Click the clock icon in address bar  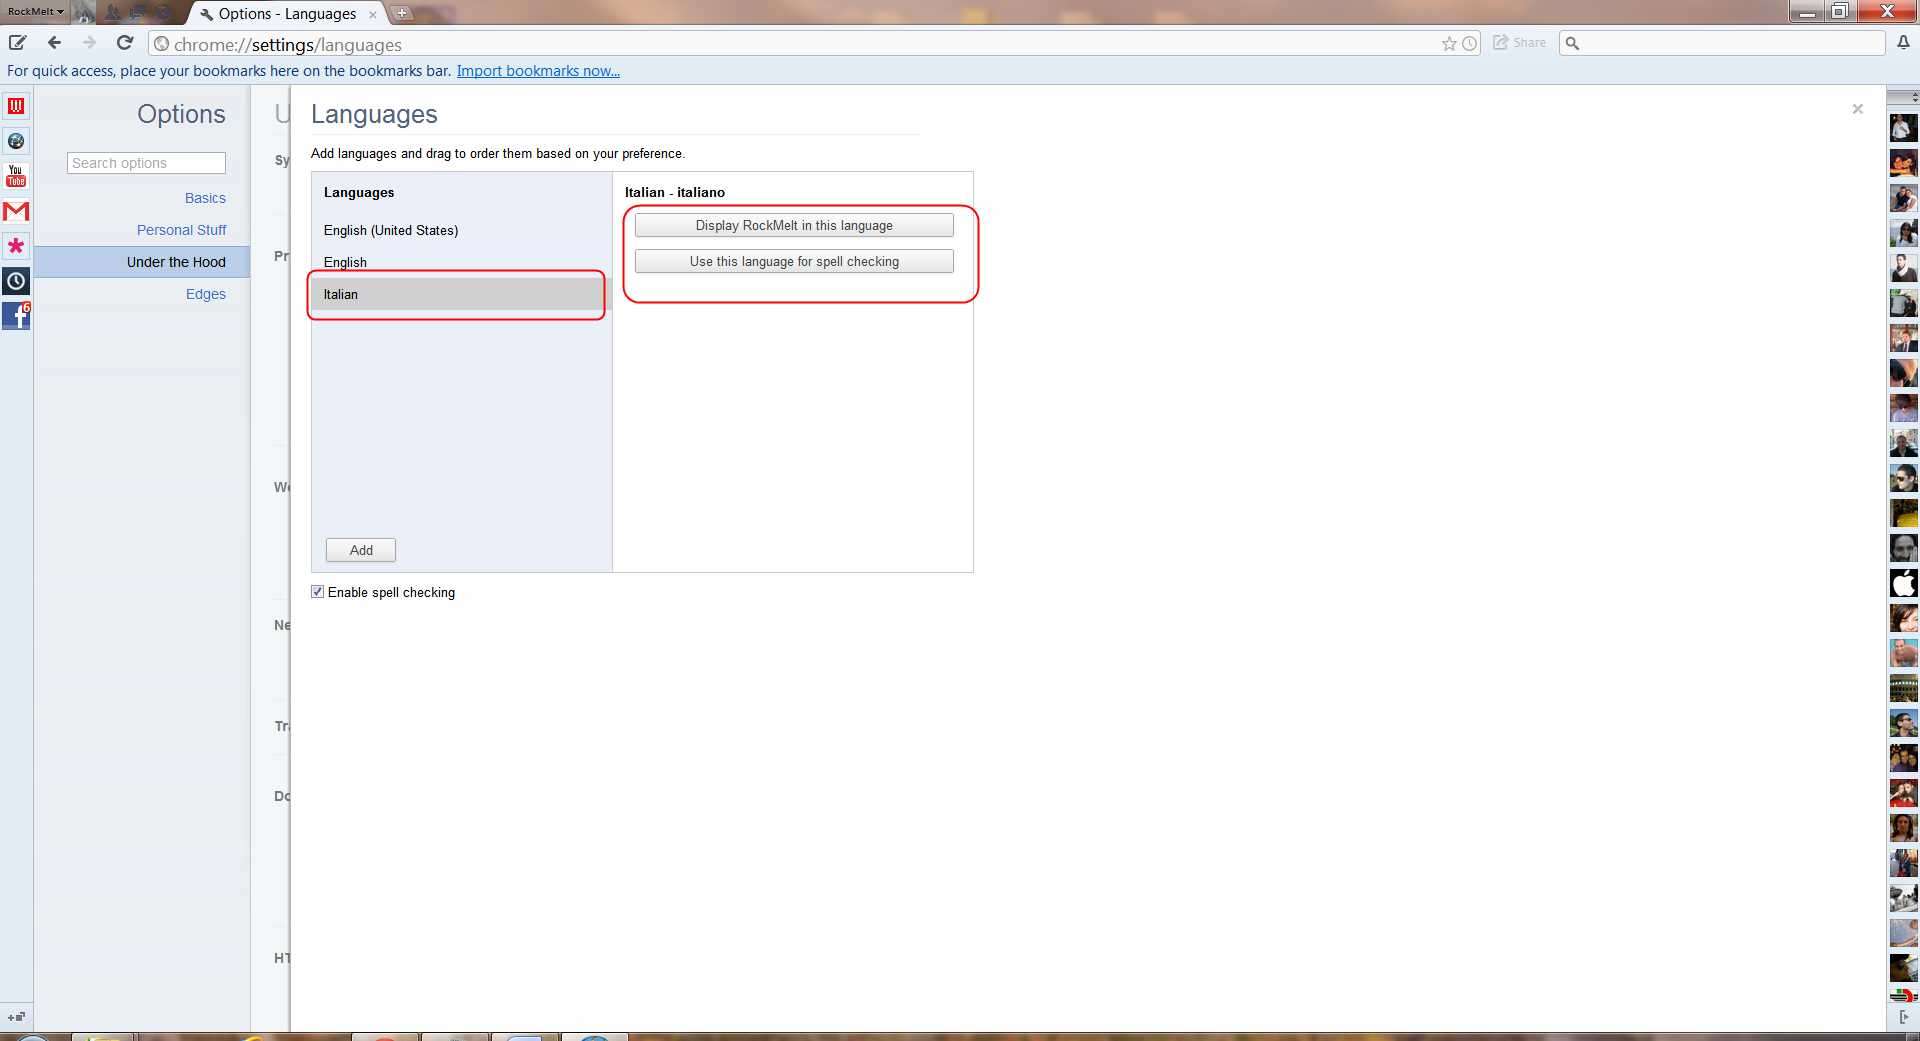coord(1469,44)
